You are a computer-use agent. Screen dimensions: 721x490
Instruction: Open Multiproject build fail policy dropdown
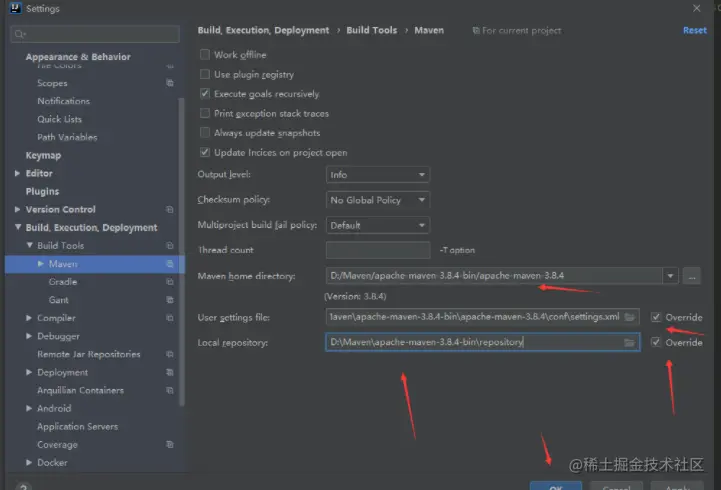point(378,225)
